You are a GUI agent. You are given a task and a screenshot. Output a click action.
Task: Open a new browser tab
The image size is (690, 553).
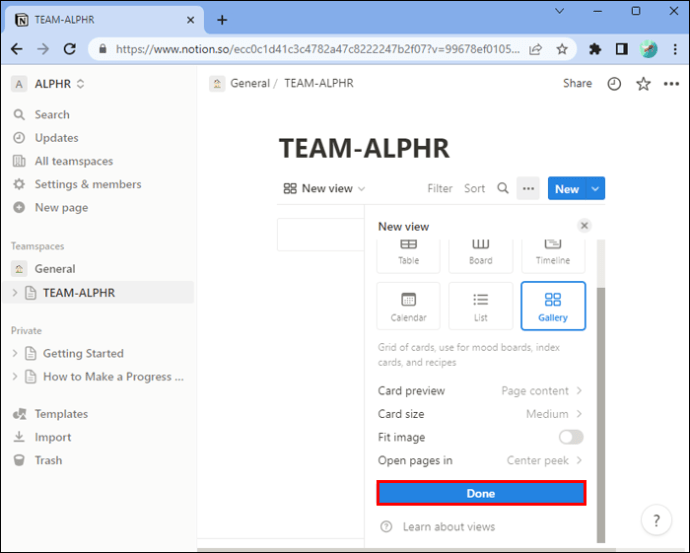click(222, 20)
